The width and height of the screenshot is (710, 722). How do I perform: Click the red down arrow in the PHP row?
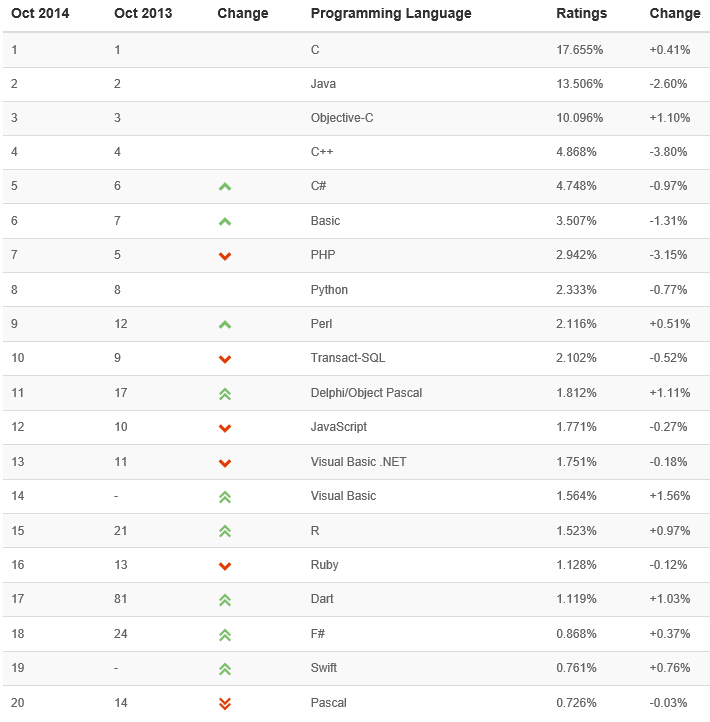tap(225, 256)
